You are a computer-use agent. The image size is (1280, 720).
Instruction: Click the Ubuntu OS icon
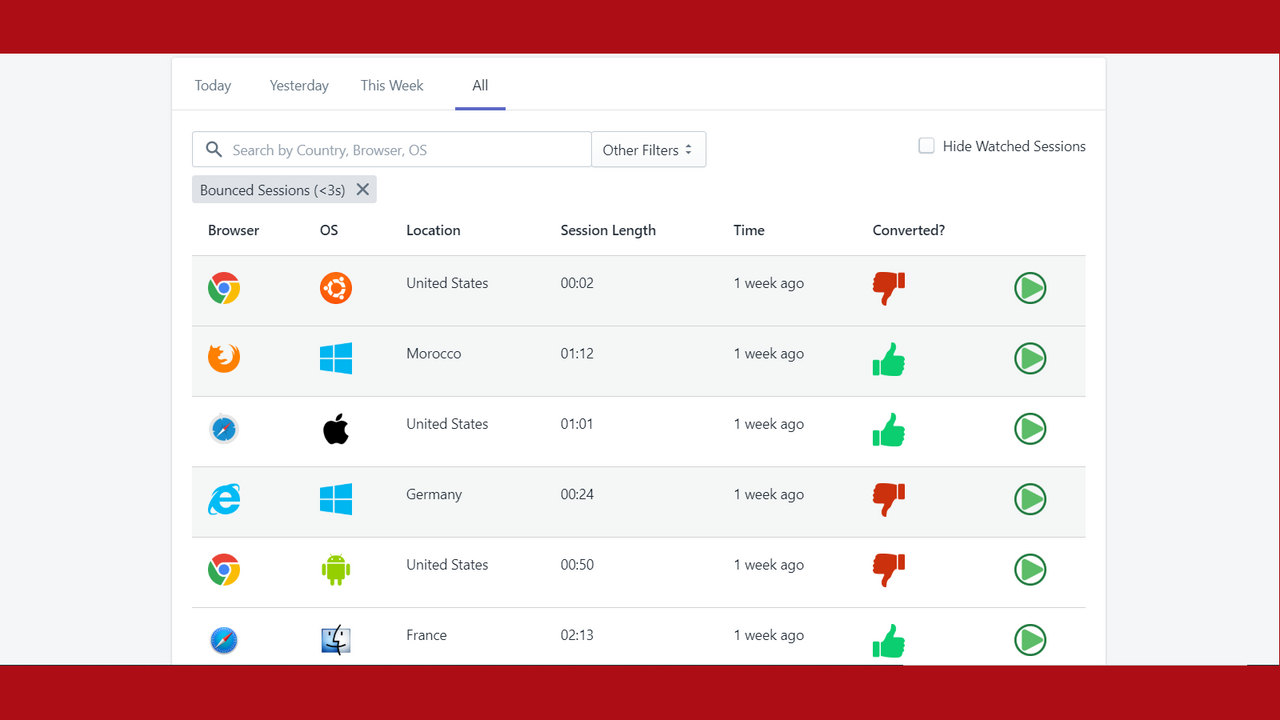(336, 288)
